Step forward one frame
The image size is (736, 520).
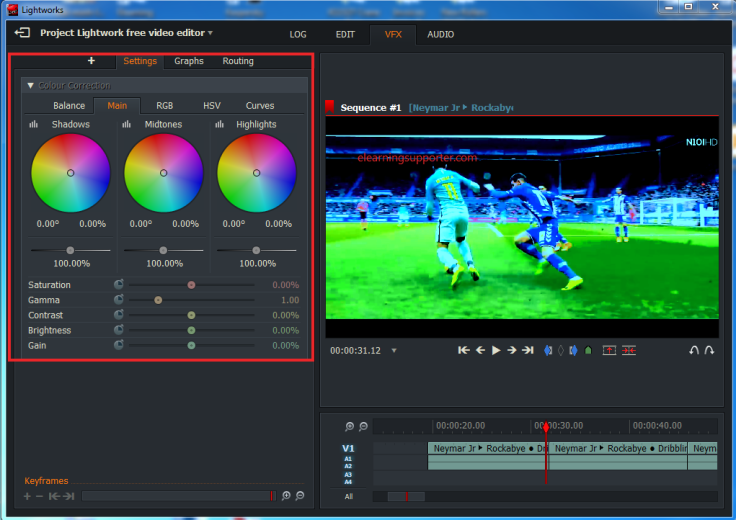coord(512,350)
